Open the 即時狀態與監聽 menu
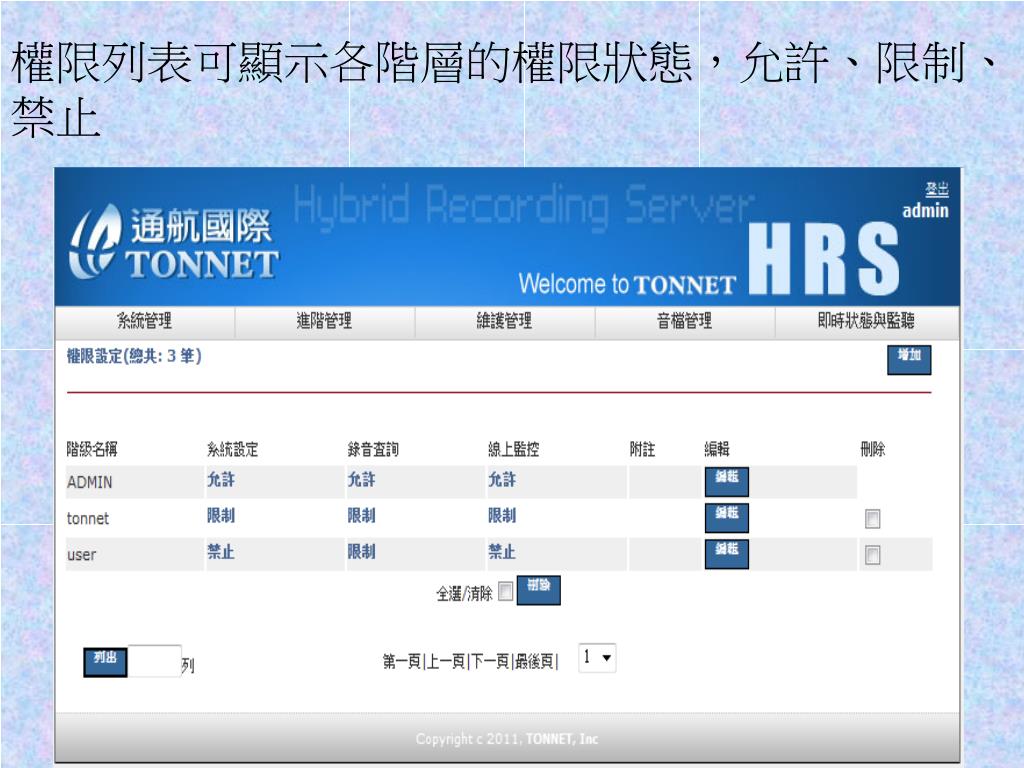 point(866,321)
